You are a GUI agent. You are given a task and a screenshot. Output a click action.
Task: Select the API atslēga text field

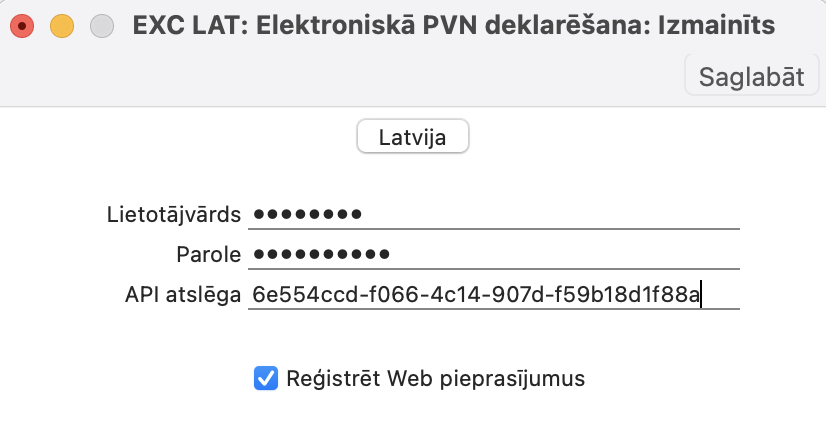pyautogui.click(x=494, y=294)
